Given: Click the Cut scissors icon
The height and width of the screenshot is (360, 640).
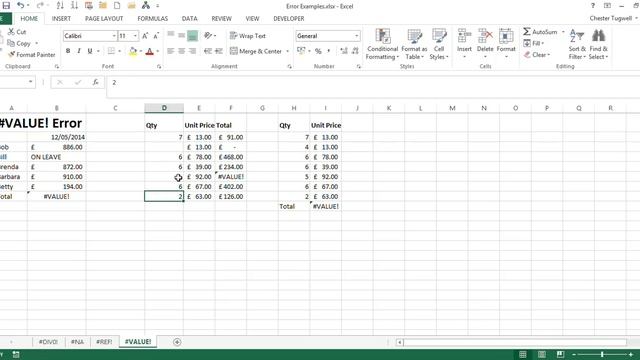Looking at the screenshot, I should (x=11, y=32).
